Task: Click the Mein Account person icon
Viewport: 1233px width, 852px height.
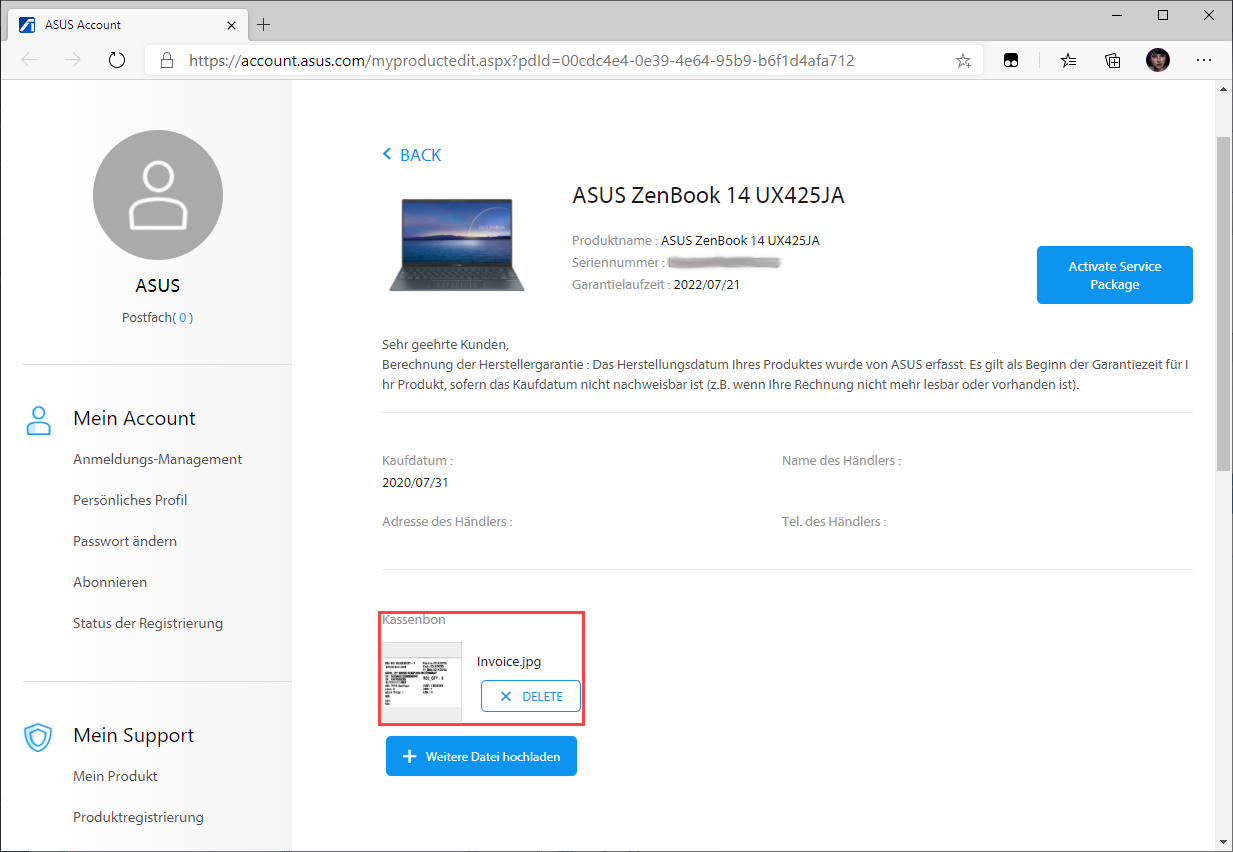Action: click(x=38, y=420)
